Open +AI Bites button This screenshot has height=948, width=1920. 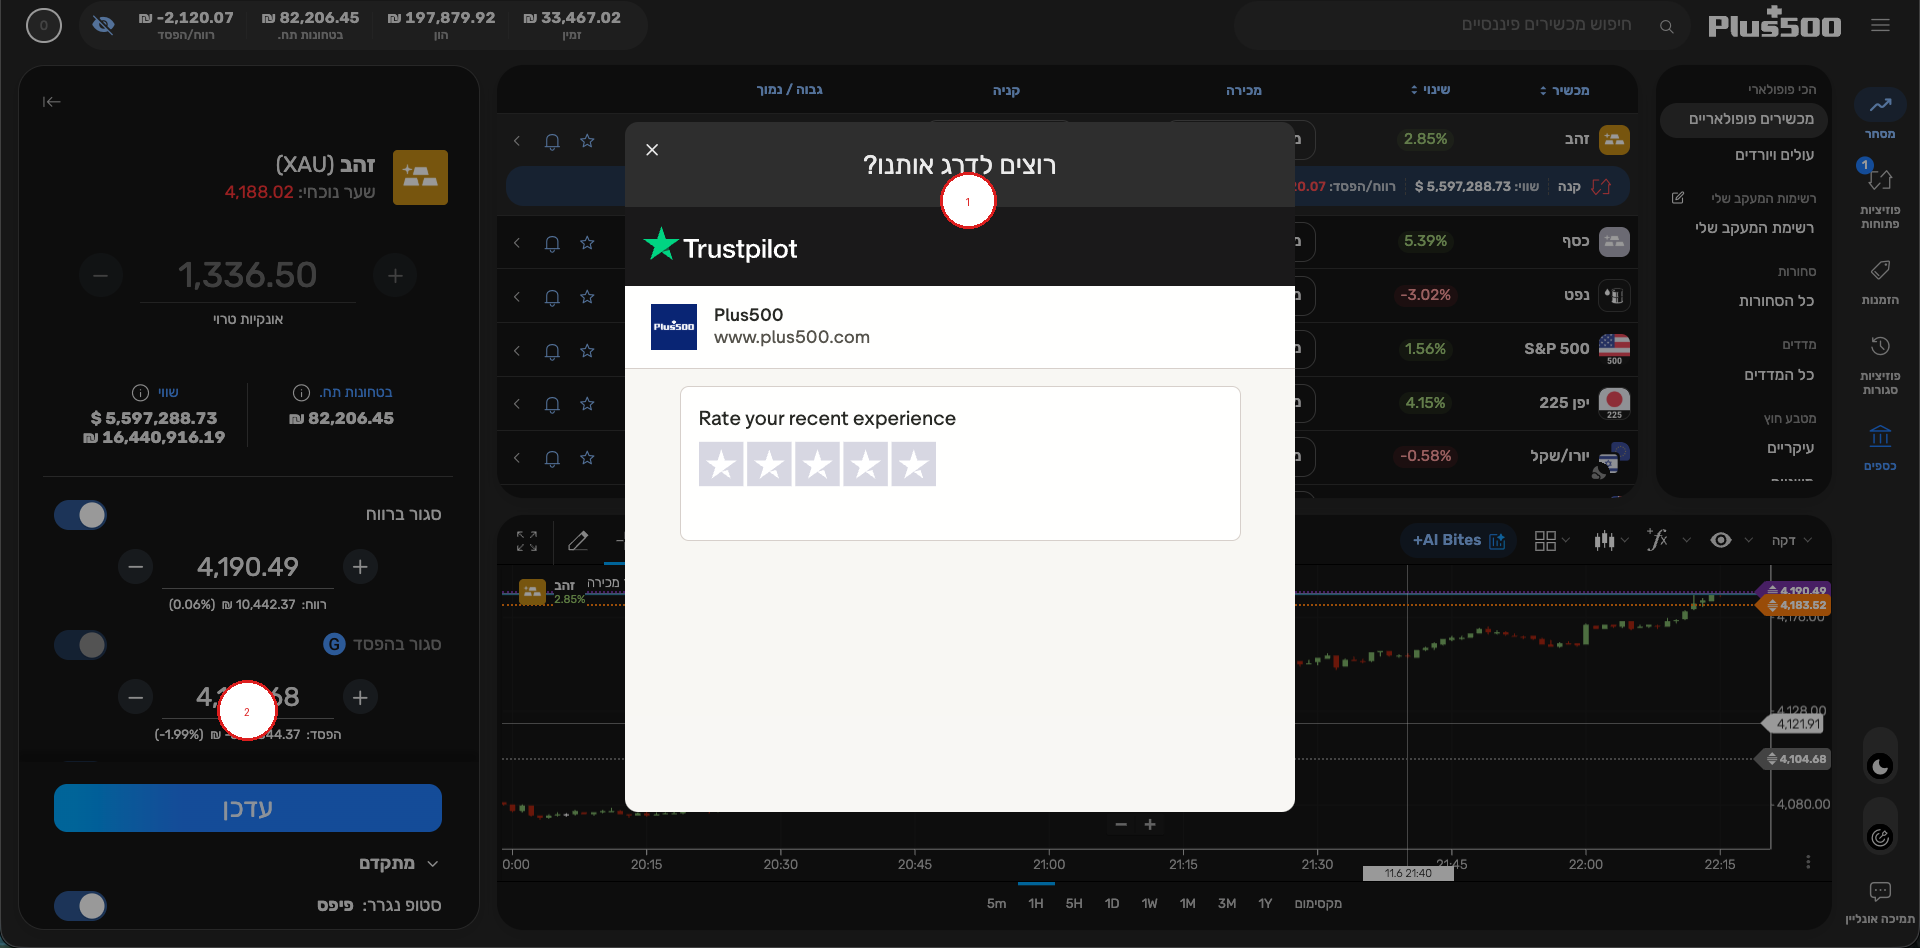click(1458, 540)
